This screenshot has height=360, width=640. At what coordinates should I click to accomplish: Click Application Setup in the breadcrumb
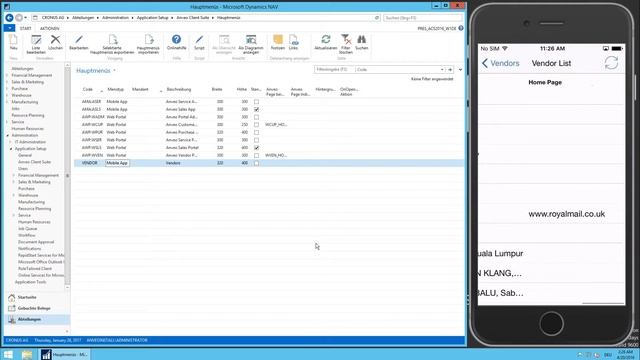152,18
